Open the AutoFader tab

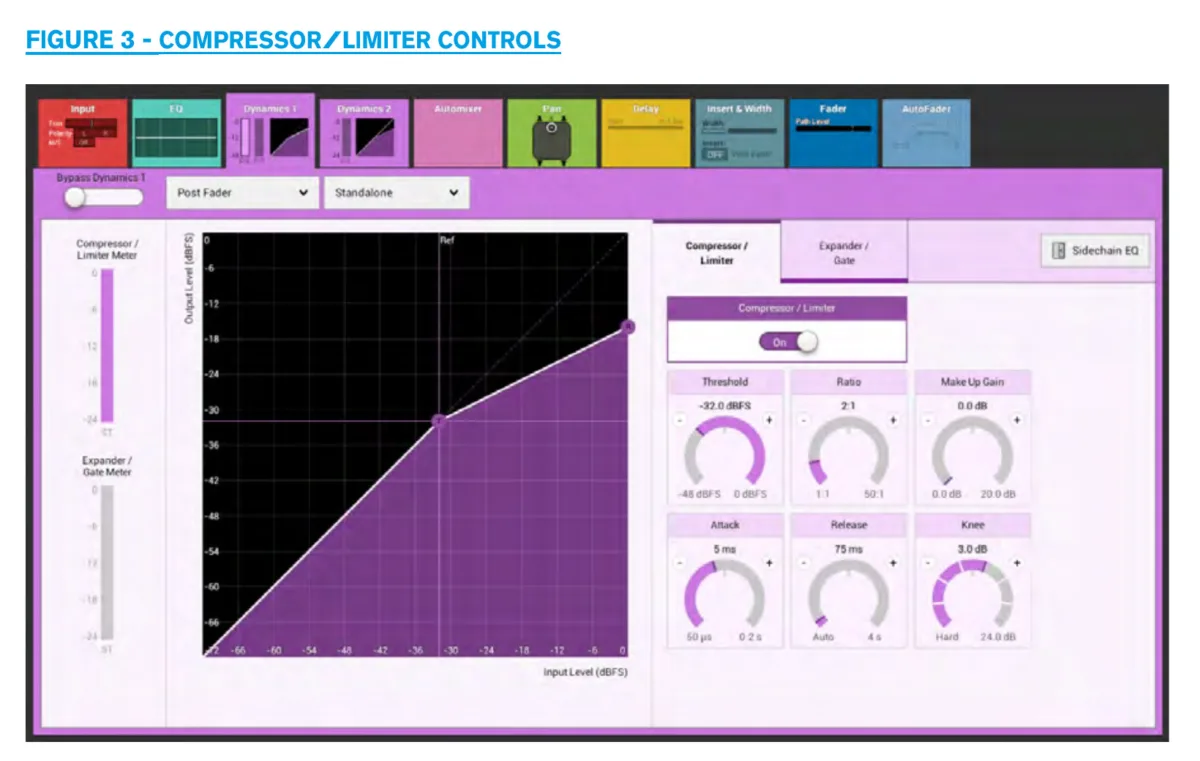[x=926, y=133]
